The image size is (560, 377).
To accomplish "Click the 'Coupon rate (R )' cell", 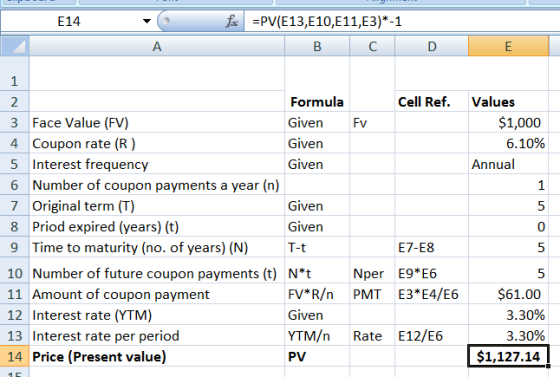I will click(x=157, y=143).
